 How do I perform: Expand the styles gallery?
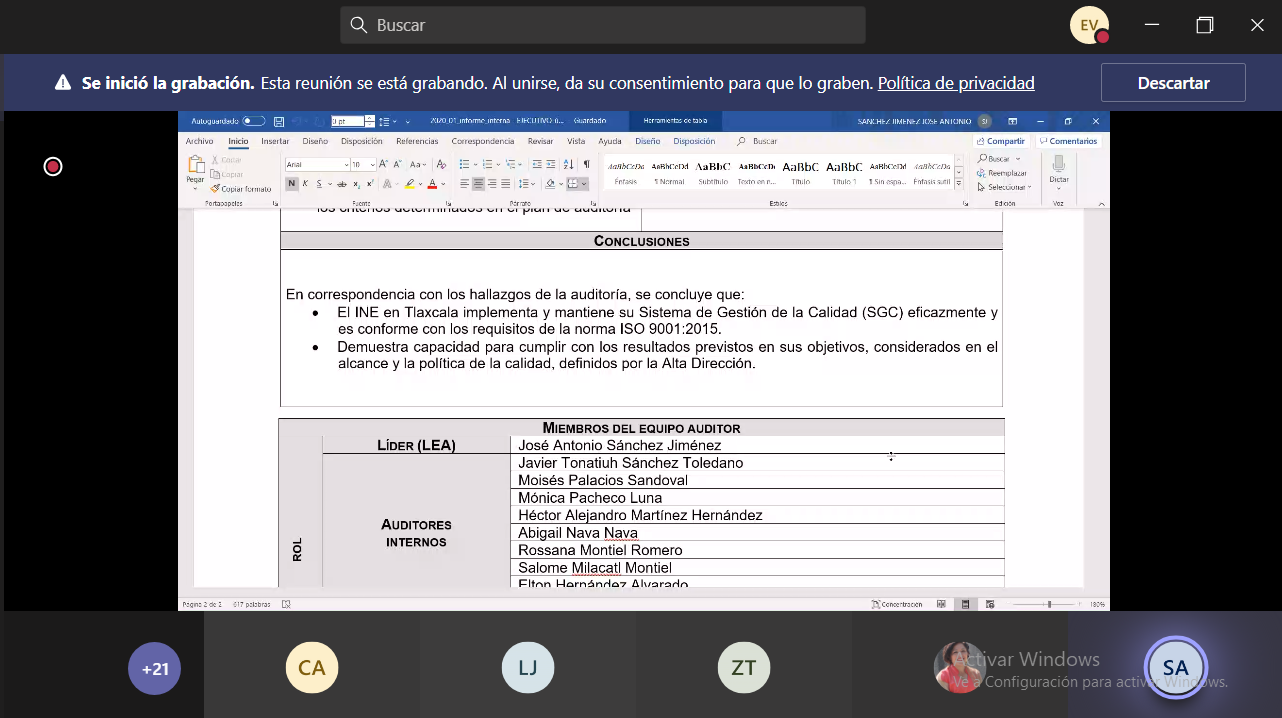click(x=959, y=184)
